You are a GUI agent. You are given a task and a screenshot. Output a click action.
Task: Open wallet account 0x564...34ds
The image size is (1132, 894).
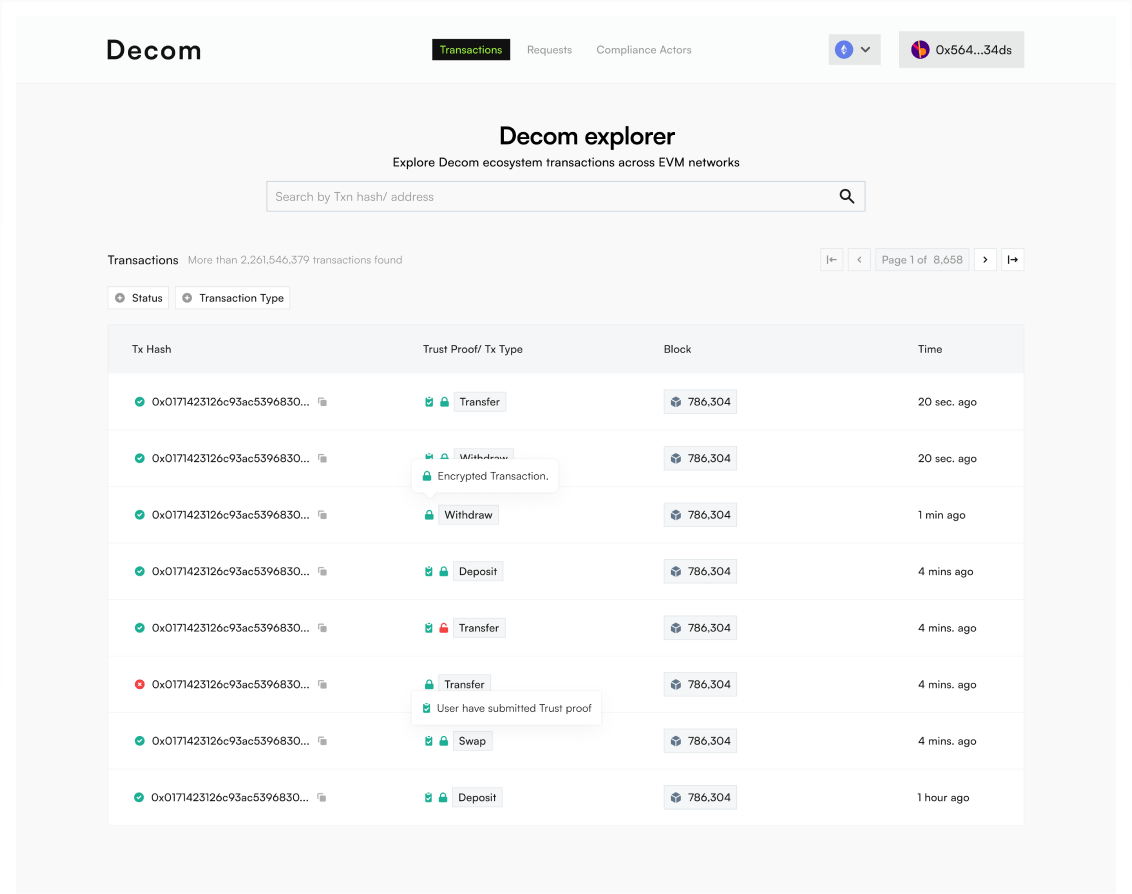961,50
